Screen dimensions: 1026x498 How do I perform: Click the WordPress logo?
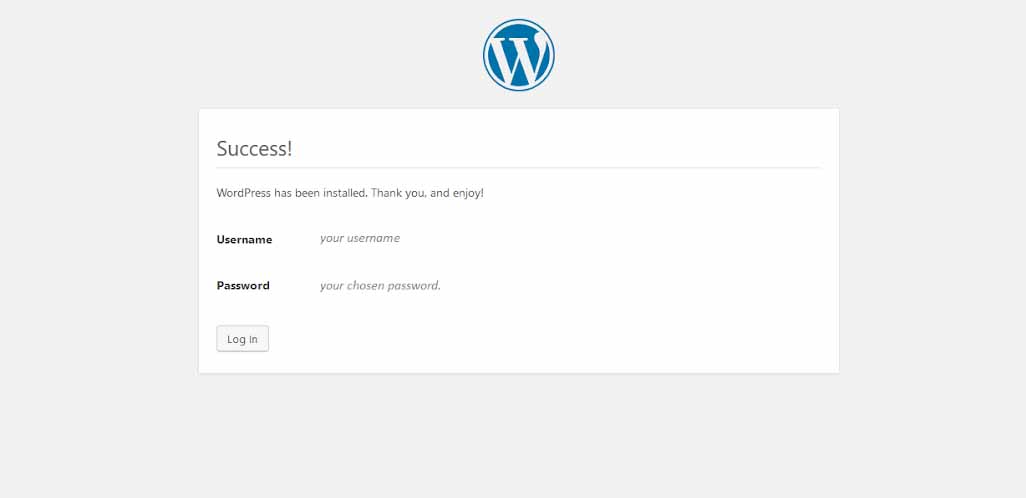point(518,56)
